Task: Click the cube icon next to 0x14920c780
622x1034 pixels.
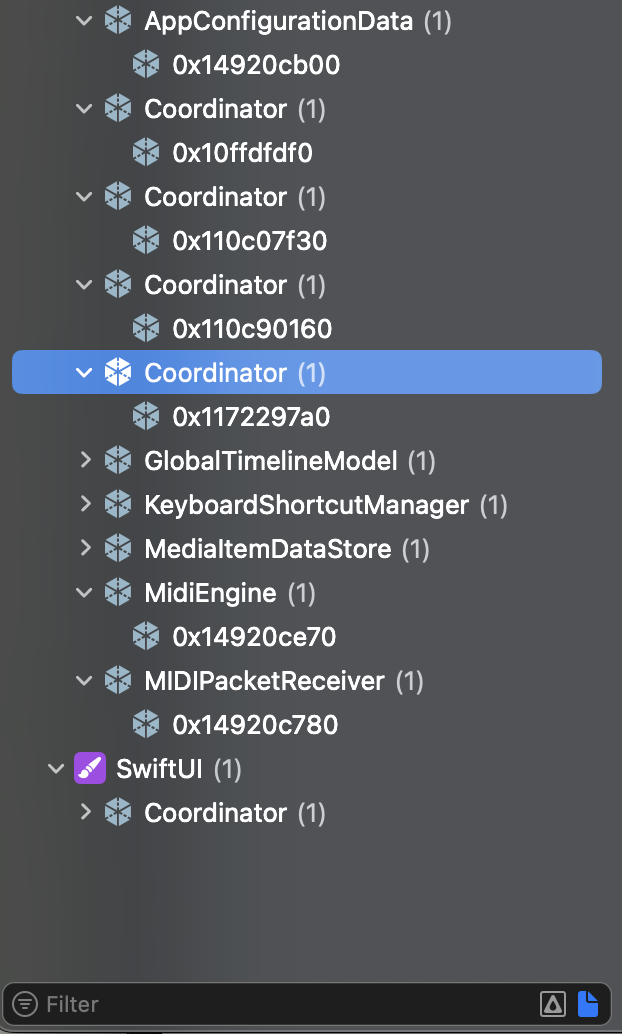Action: tap(146, 724)
